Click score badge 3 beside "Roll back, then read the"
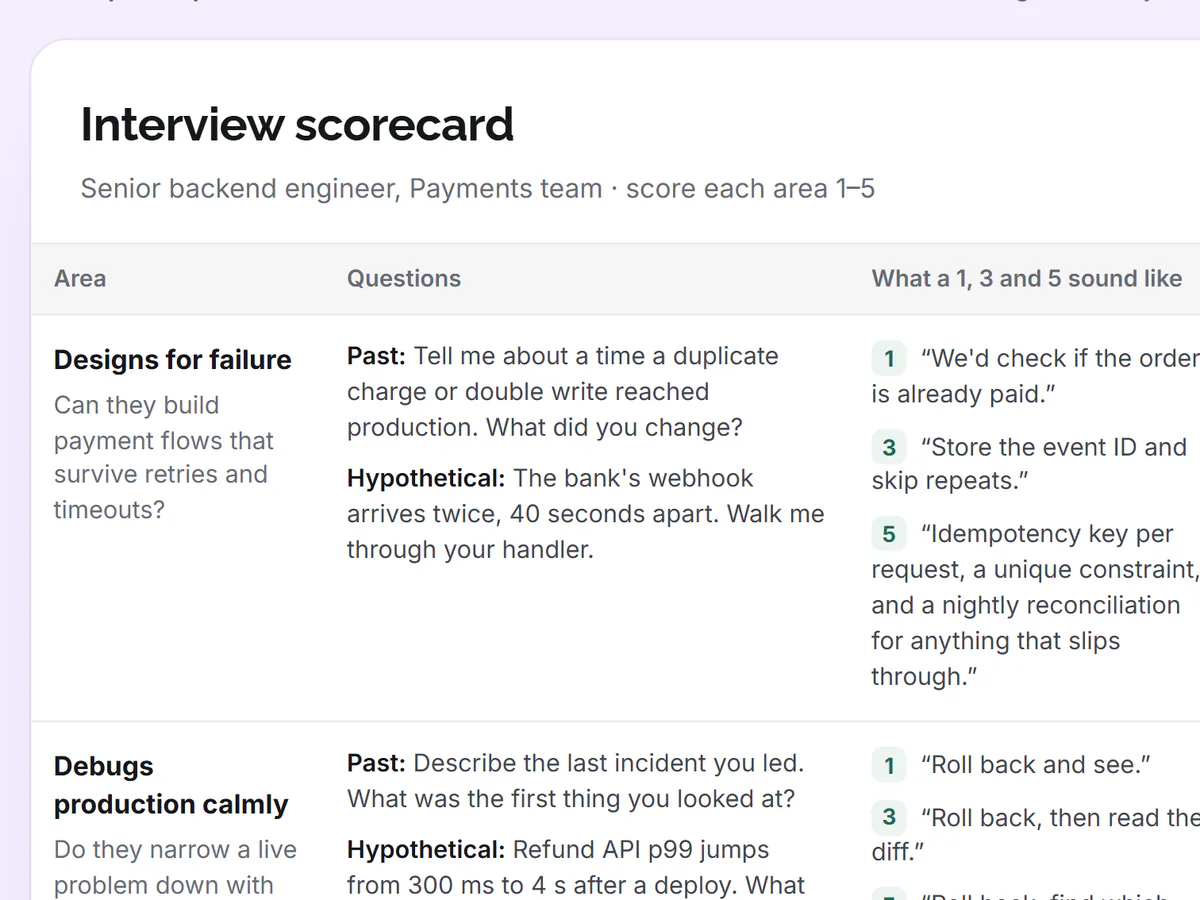Viewport: 1200px width, 900px height. tap(889, 818)
